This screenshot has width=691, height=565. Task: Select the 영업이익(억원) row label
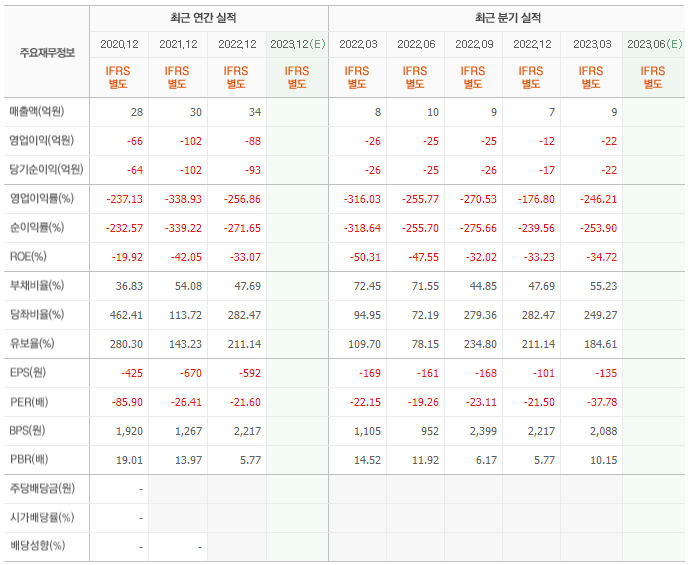(x=42, y=141)
